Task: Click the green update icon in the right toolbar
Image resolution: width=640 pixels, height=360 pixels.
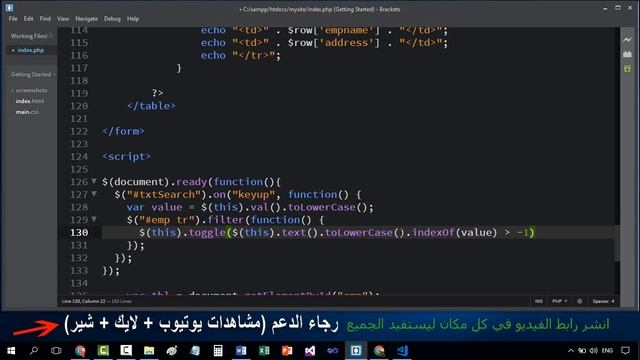Action: point(627,69)
